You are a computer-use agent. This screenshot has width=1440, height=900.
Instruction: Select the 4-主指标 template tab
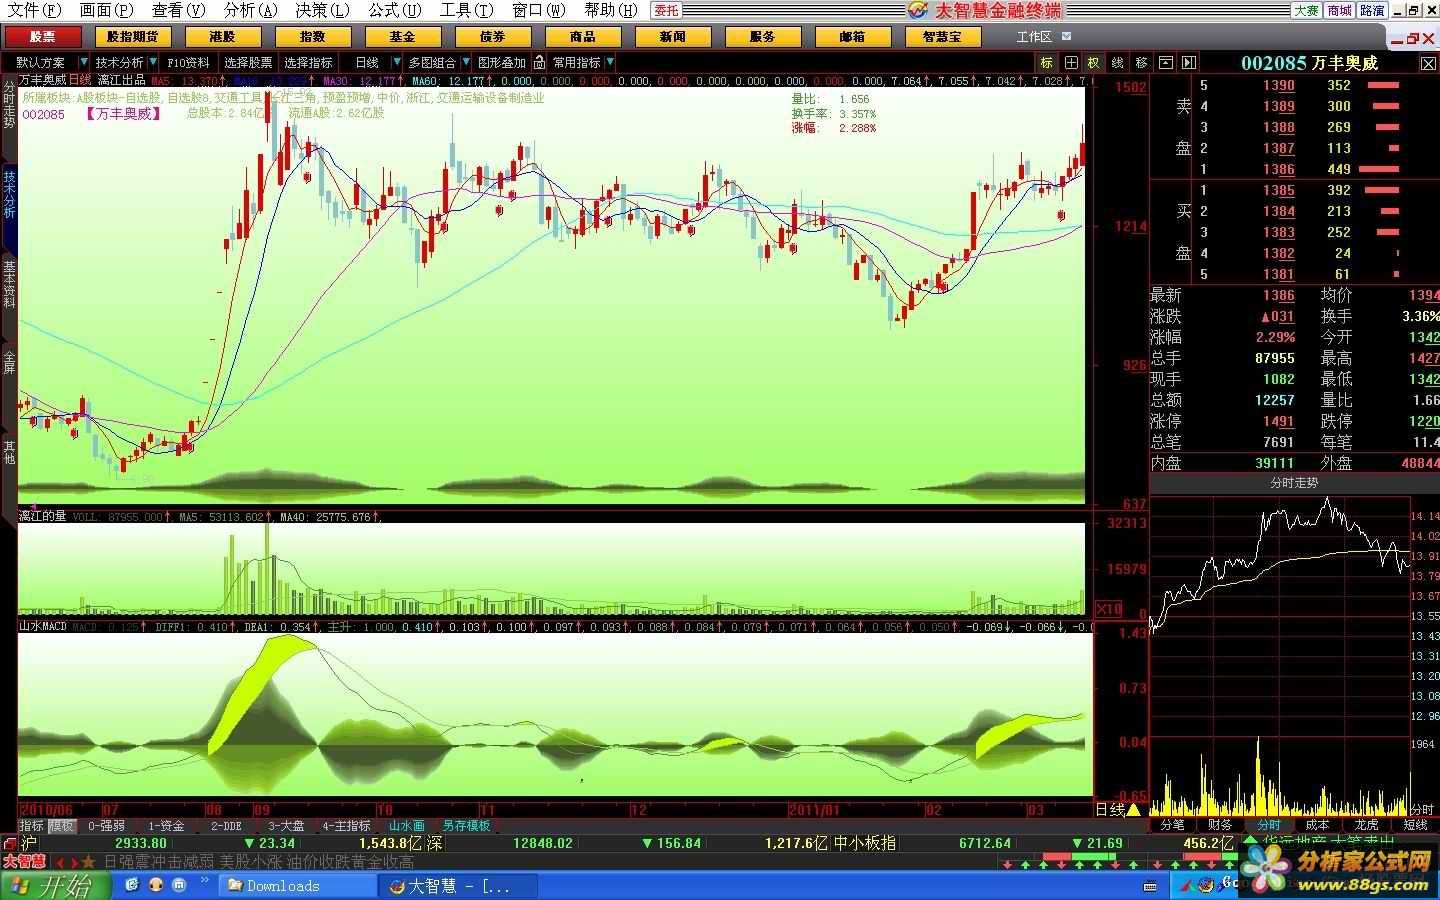[x=347, y=826]
